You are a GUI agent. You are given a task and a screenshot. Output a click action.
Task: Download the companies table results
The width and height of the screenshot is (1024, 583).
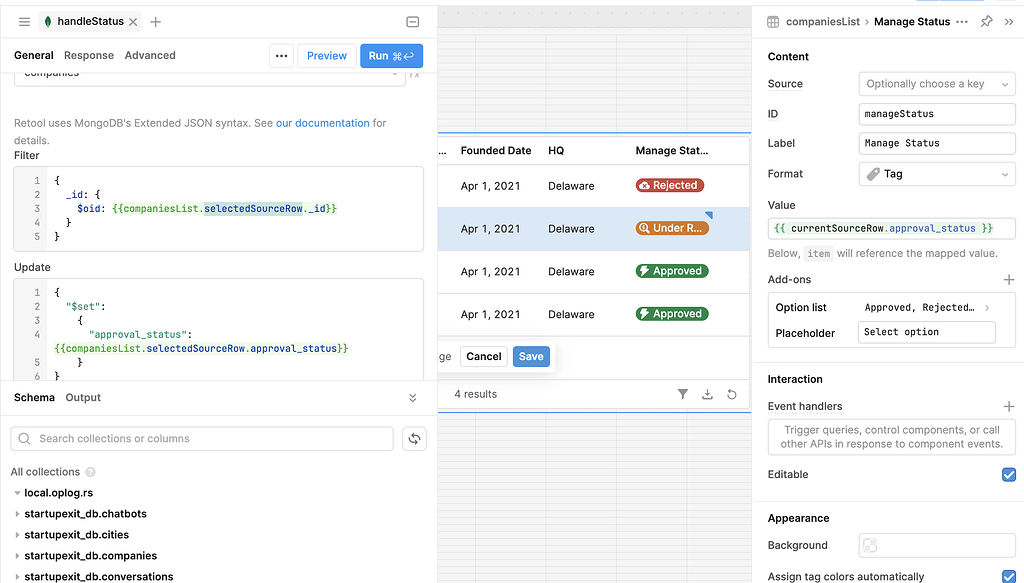(707, 394)
